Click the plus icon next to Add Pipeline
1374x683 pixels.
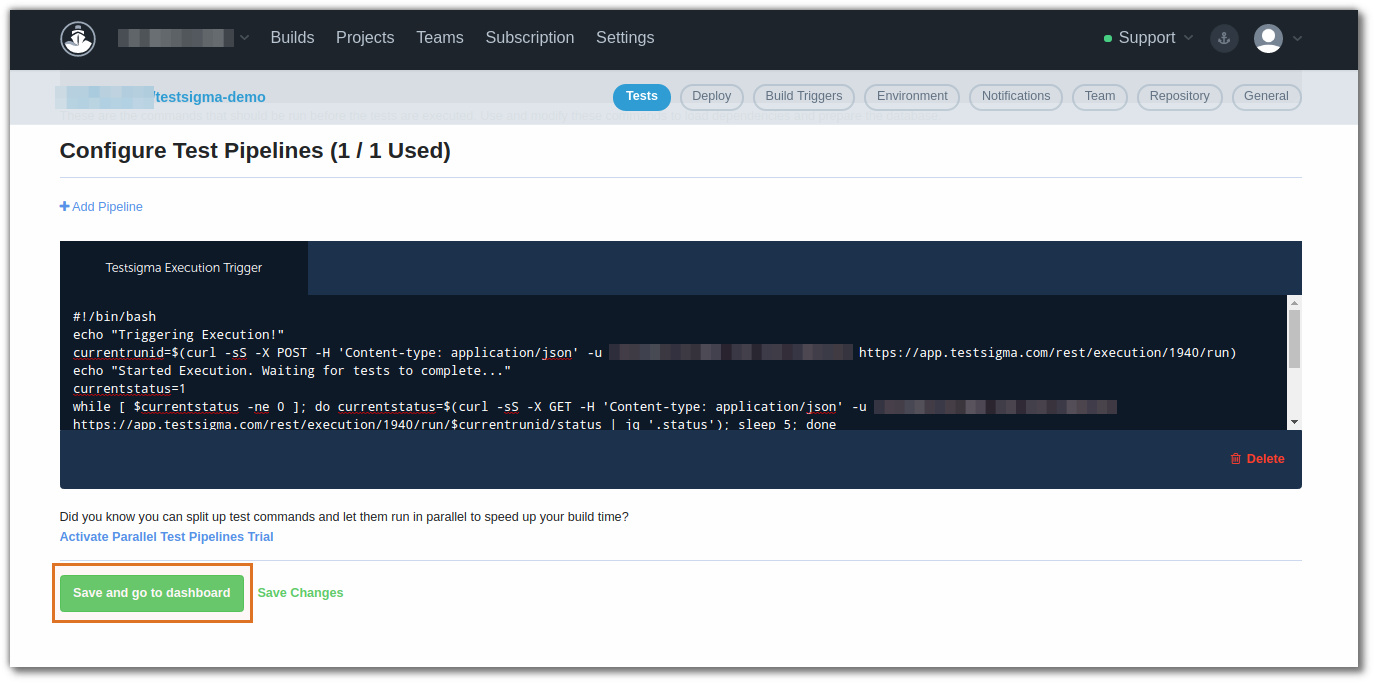[x=64, y=206]
